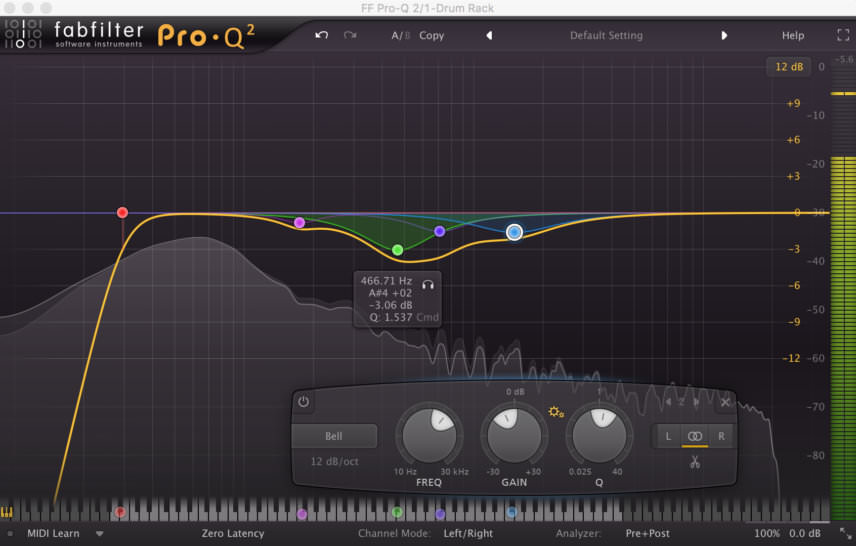
Task: Click the Q knob
Action: click(x=599, y=436)
